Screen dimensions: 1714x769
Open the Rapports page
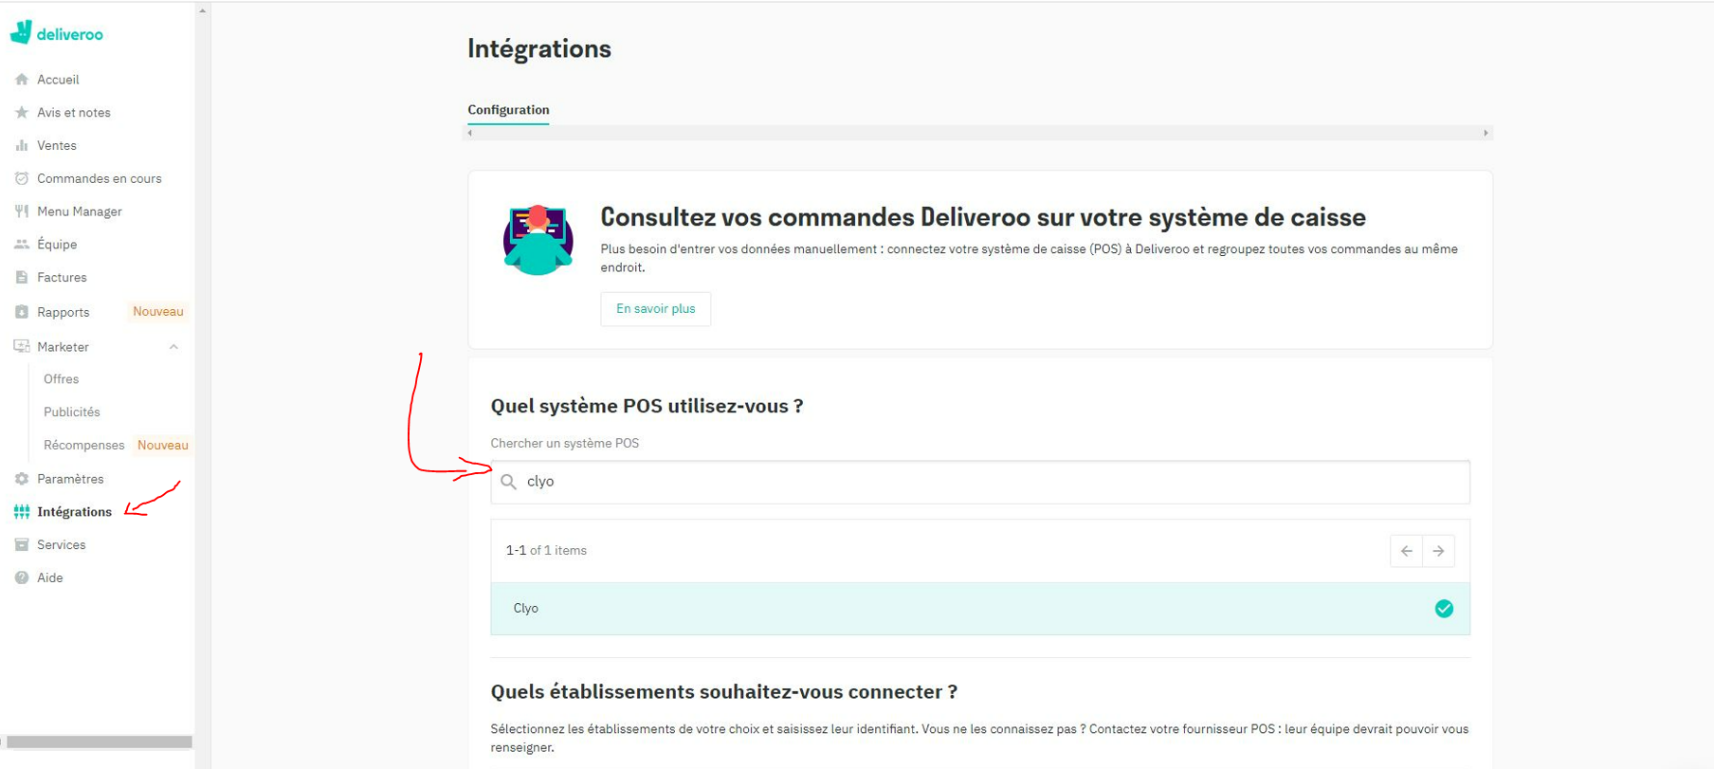63,312
